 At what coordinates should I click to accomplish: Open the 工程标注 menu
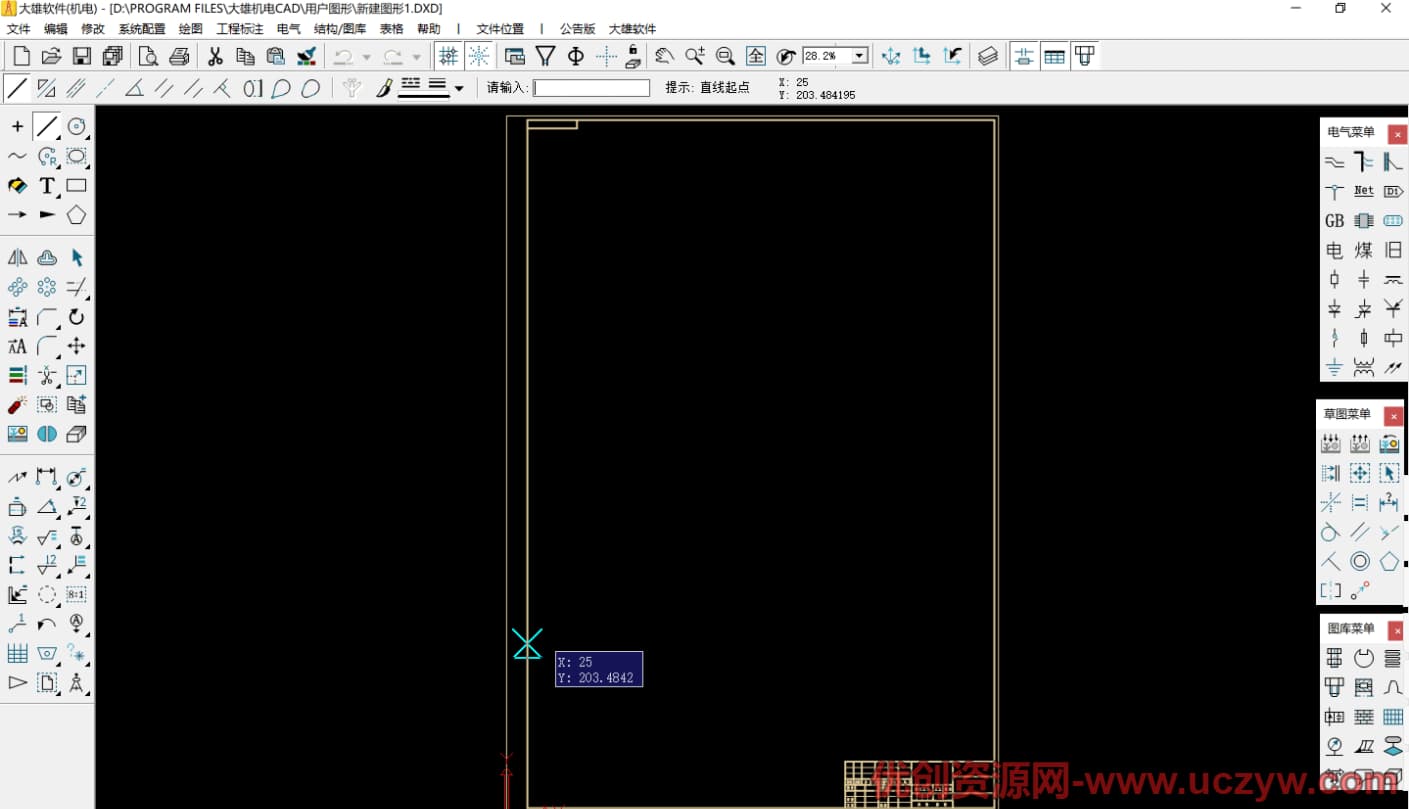[x=240, y=29]
